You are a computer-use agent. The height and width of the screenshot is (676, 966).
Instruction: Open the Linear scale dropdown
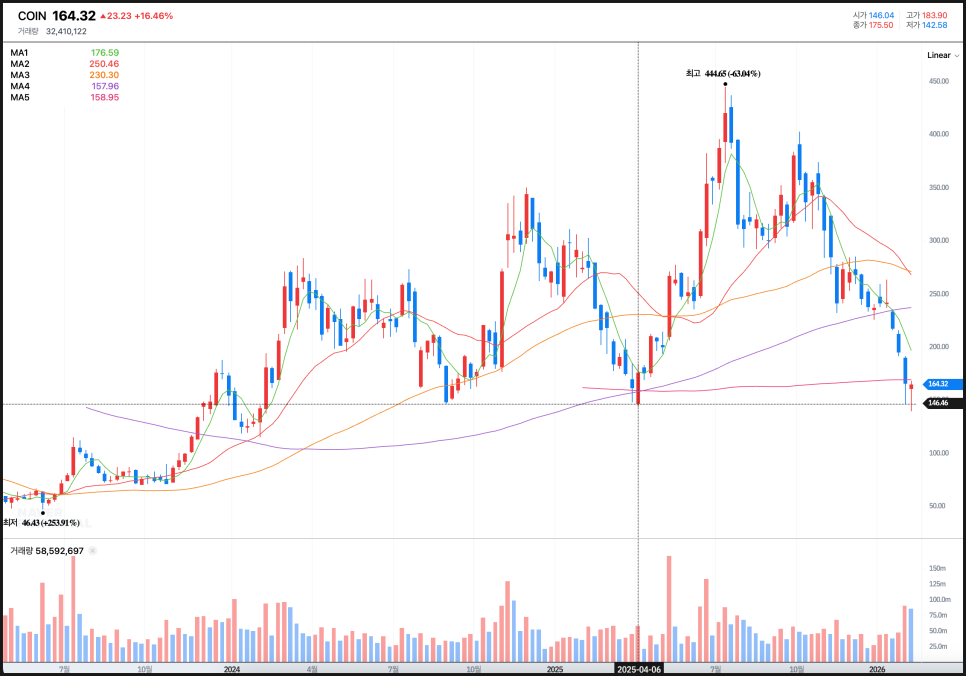938,55
